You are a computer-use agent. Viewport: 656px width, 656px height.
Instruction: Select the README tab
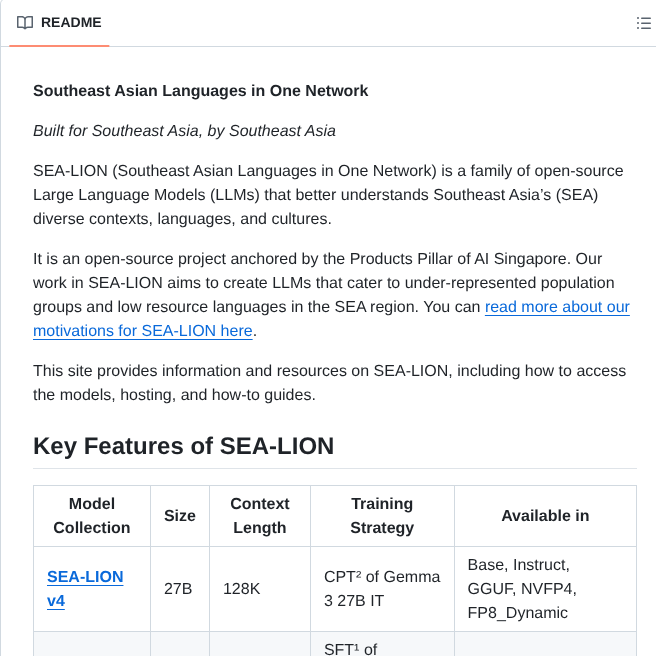[59, 23]
